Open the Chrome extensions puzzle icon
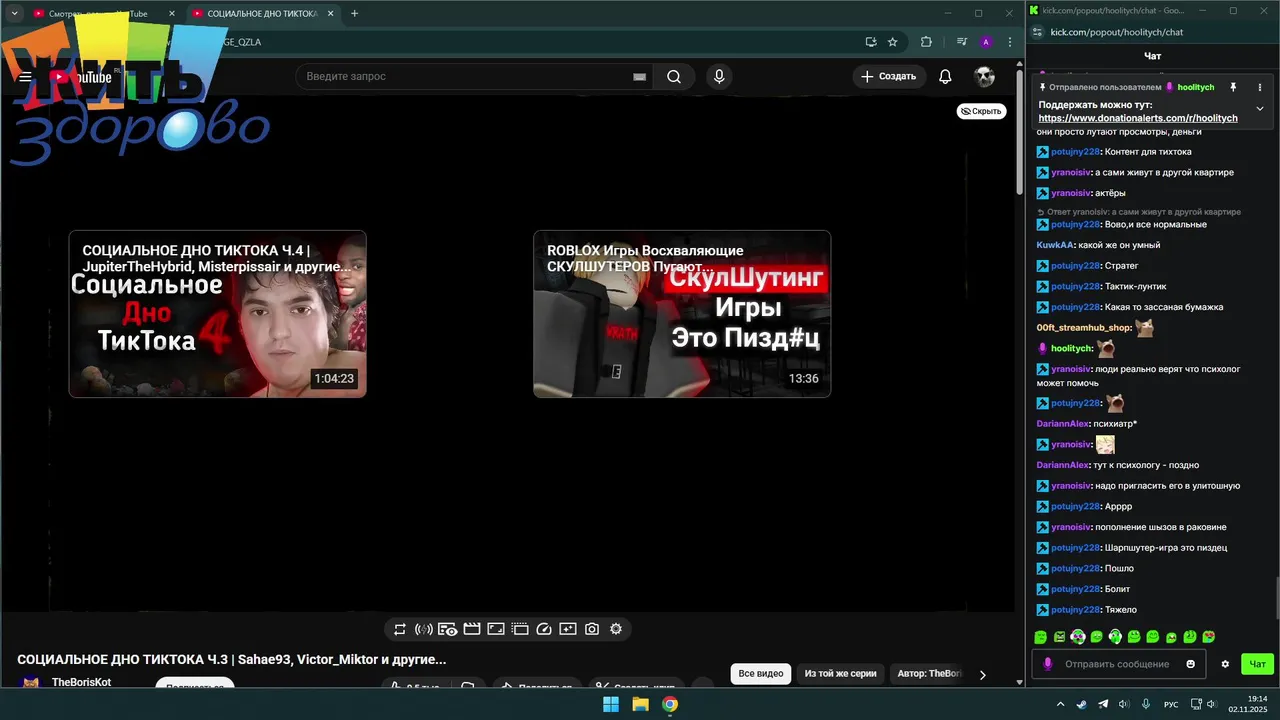The width and height of the screenshot is (1280, 720). click(926, 42)
